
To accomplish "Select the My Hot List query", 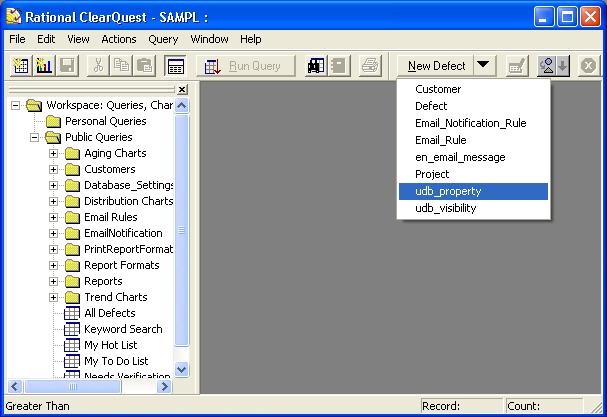I will 111,345.
